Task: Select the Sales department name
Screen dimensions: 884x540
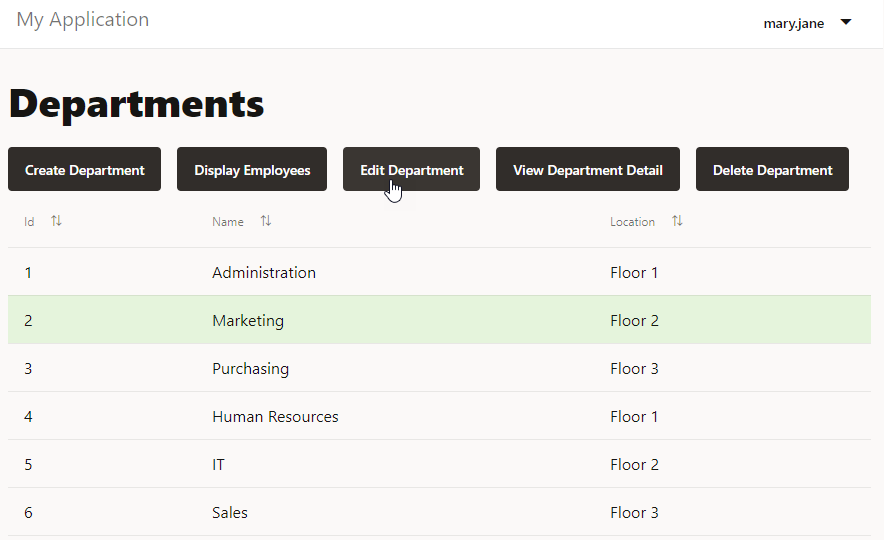Action: [230, 512]
